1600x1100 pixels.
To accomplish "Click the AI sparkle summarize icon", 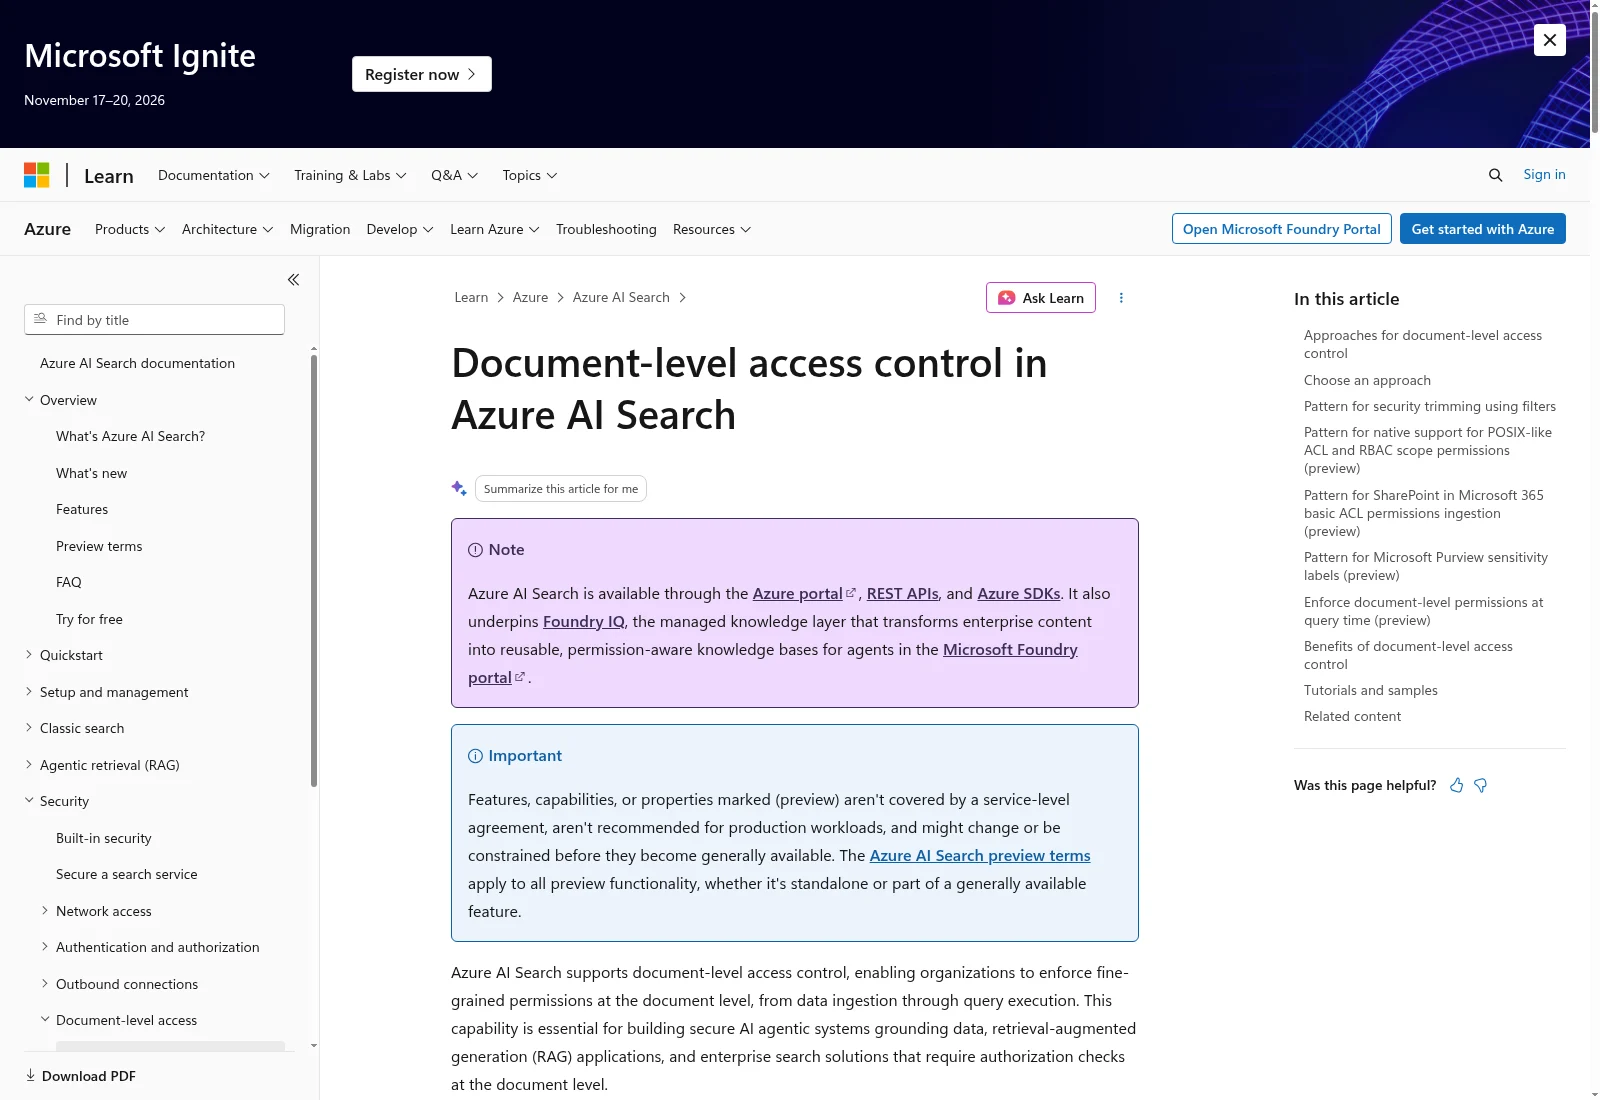I will (x=459, y=488).
